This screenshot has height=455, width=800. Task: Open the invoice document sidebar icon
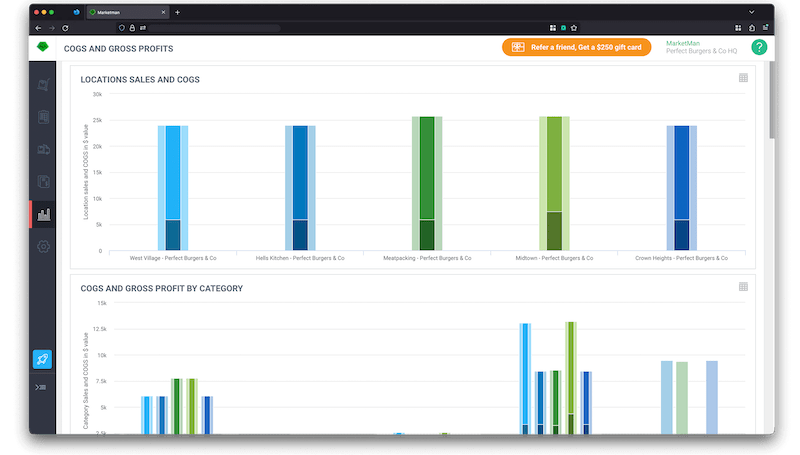pyautogui.click(x=43, y=181)
